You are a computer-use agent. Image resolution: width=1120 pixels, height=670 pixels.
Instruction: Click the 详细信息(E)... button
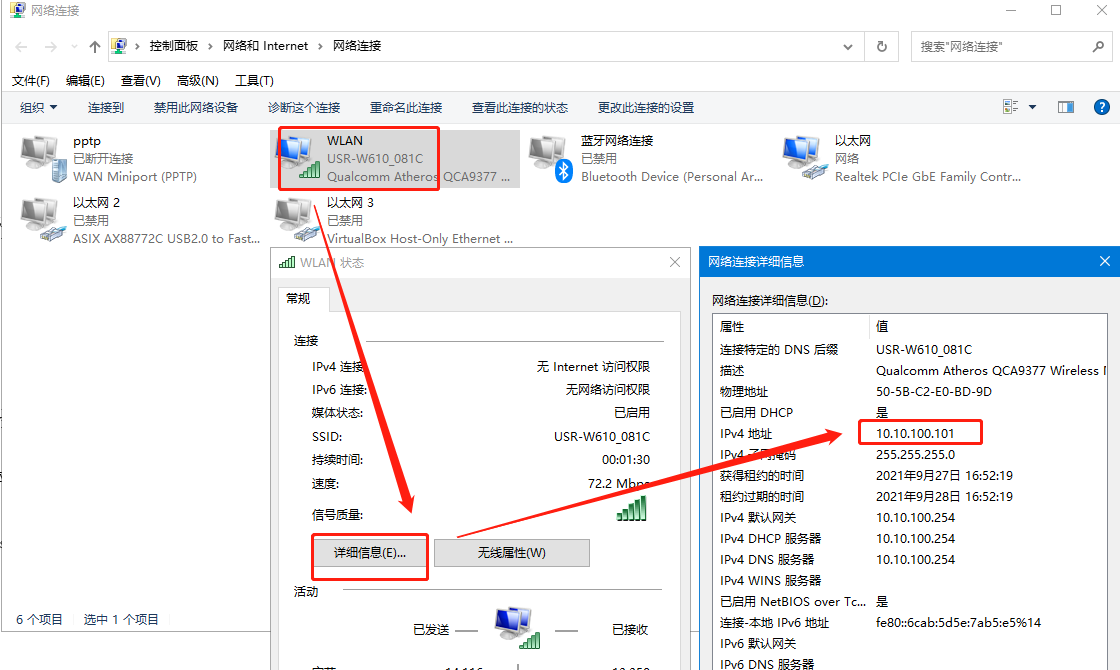click(370, 553)
